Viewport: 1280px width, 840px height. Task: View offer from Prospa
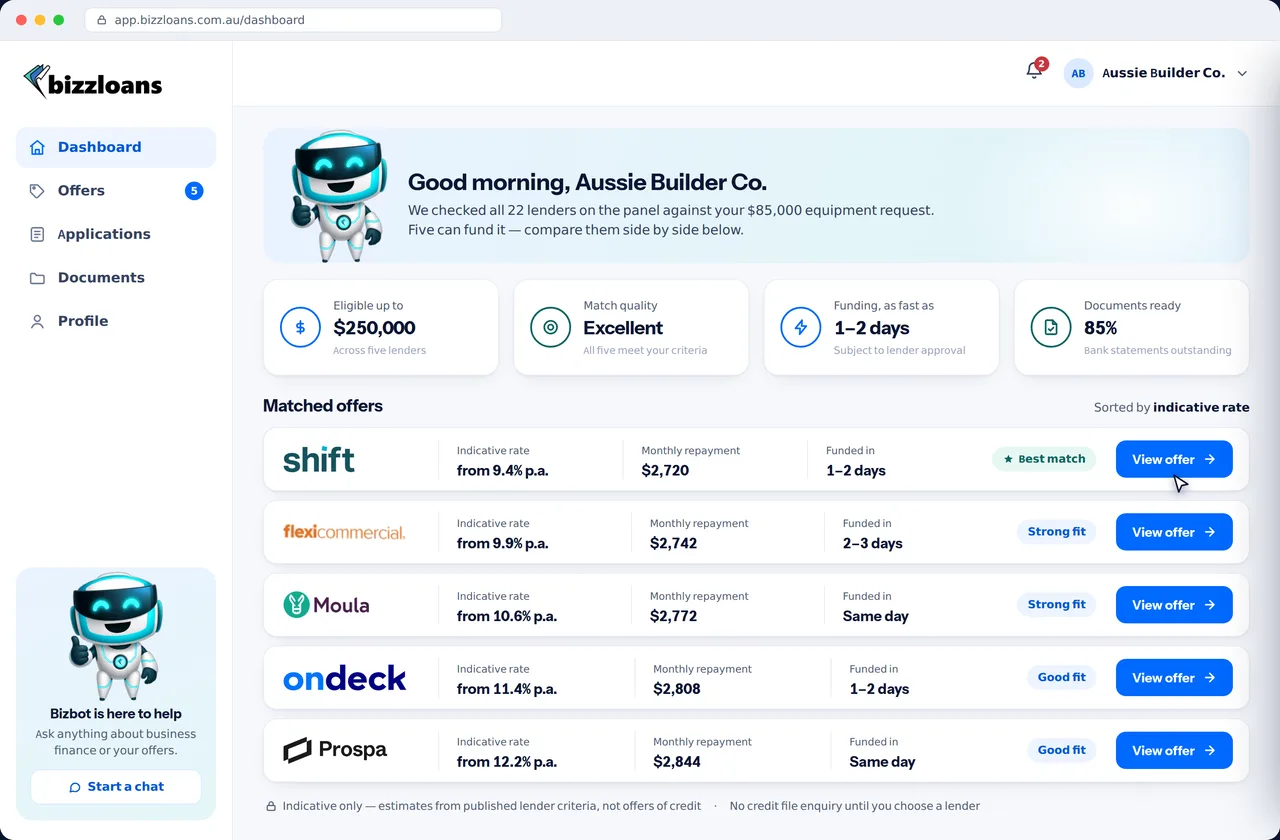pos(1174,750)
